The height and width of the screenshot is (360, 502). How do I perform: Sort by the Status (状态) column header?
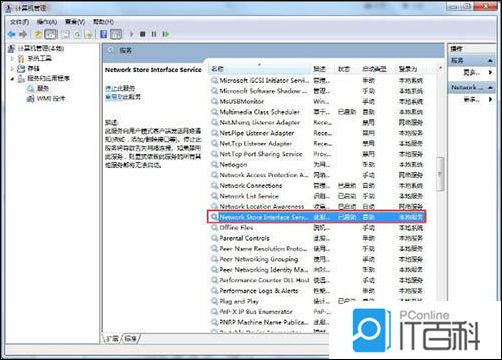347,69
